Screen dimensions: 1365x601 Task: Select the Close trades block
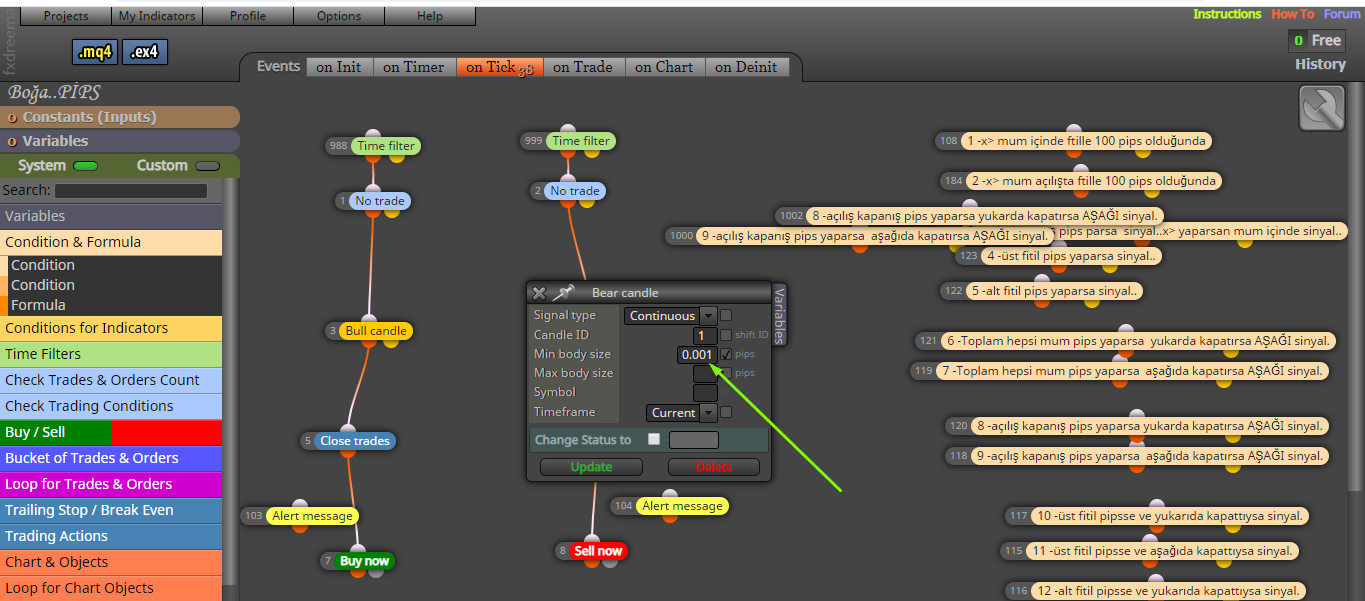[355, 441]
